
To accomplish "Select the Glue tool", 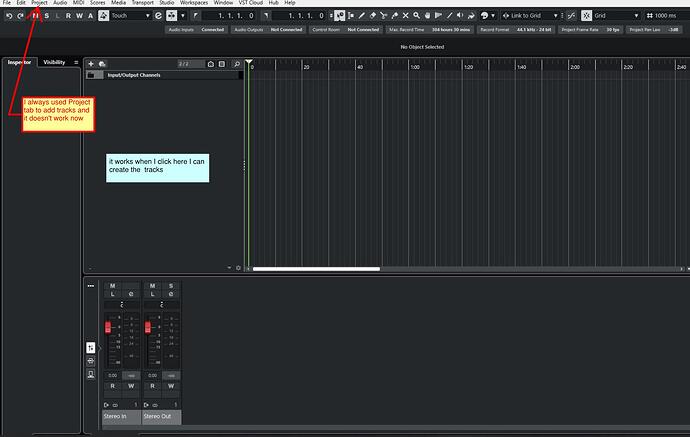I will [395, 16].
